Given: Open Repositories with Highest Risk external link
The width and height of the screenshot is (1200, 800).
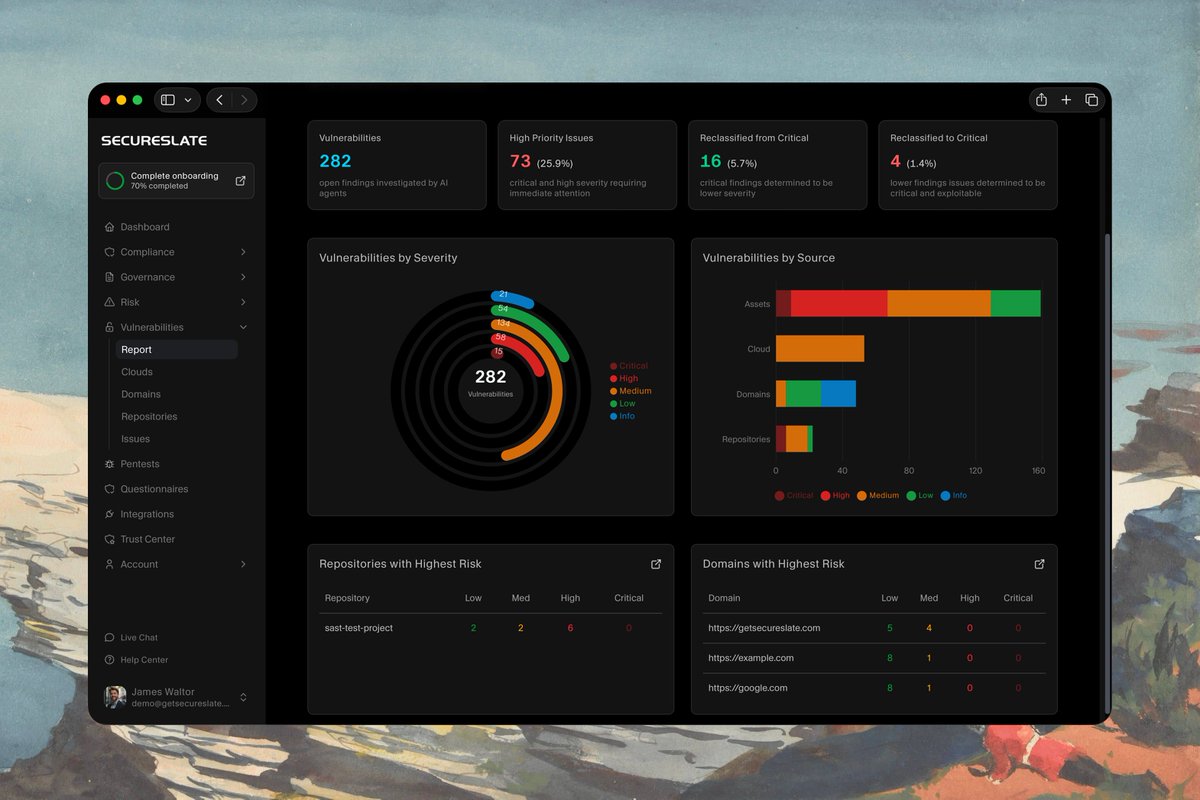Looking at the screenshot, I should click(x=656, y=564).
